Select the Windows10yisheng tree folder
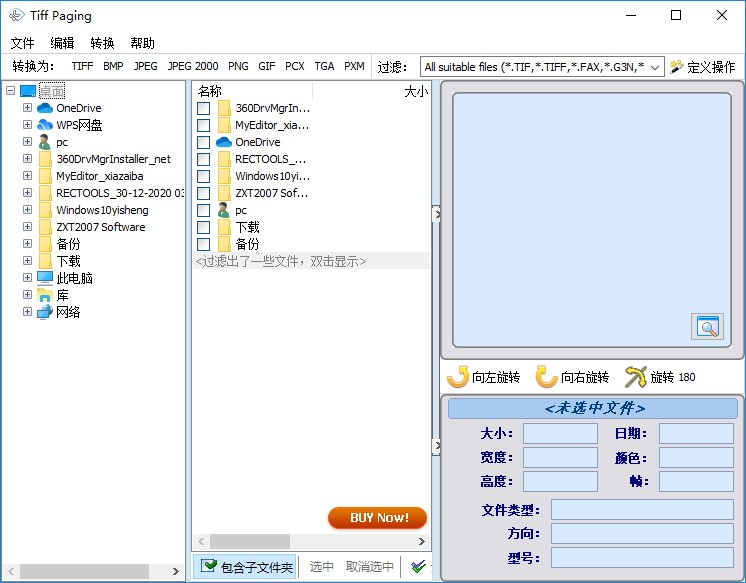The height and width of the screenshot is (583, 746). coord(102,210)
